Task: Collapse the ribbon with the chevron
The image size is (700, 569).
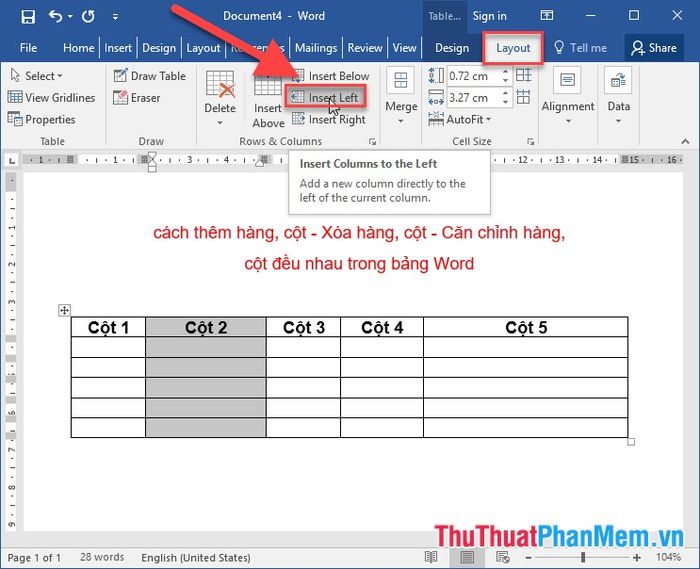Action: [685, 141]
